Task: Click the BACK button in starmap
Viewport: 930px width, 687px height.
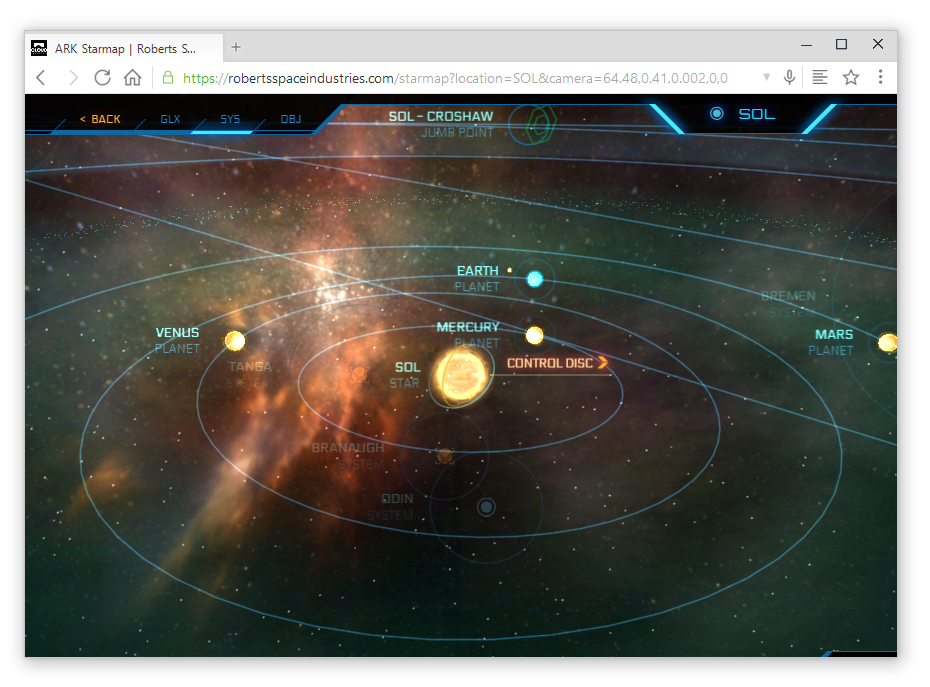Action: tap(100, 119)
